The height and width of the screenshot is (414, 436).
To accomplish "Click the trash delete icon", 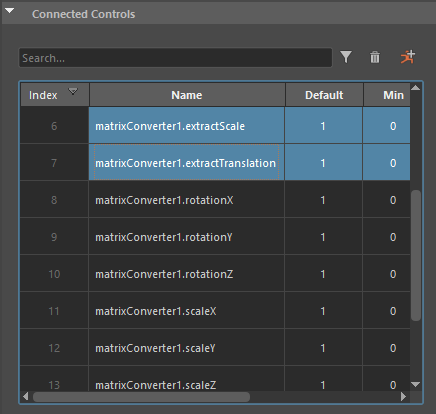I will tap(375, 57).
